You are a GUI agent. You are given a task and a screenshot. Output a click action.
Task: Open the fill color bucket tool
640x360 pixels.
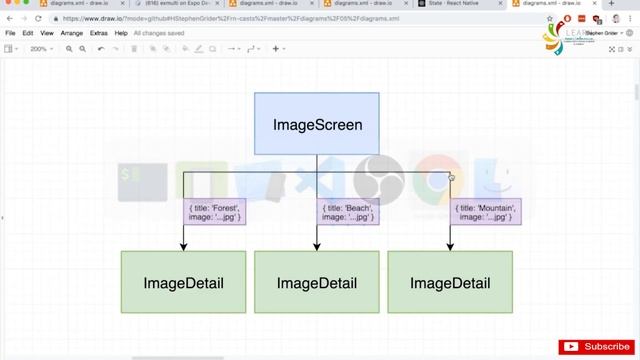coord(185,49)
